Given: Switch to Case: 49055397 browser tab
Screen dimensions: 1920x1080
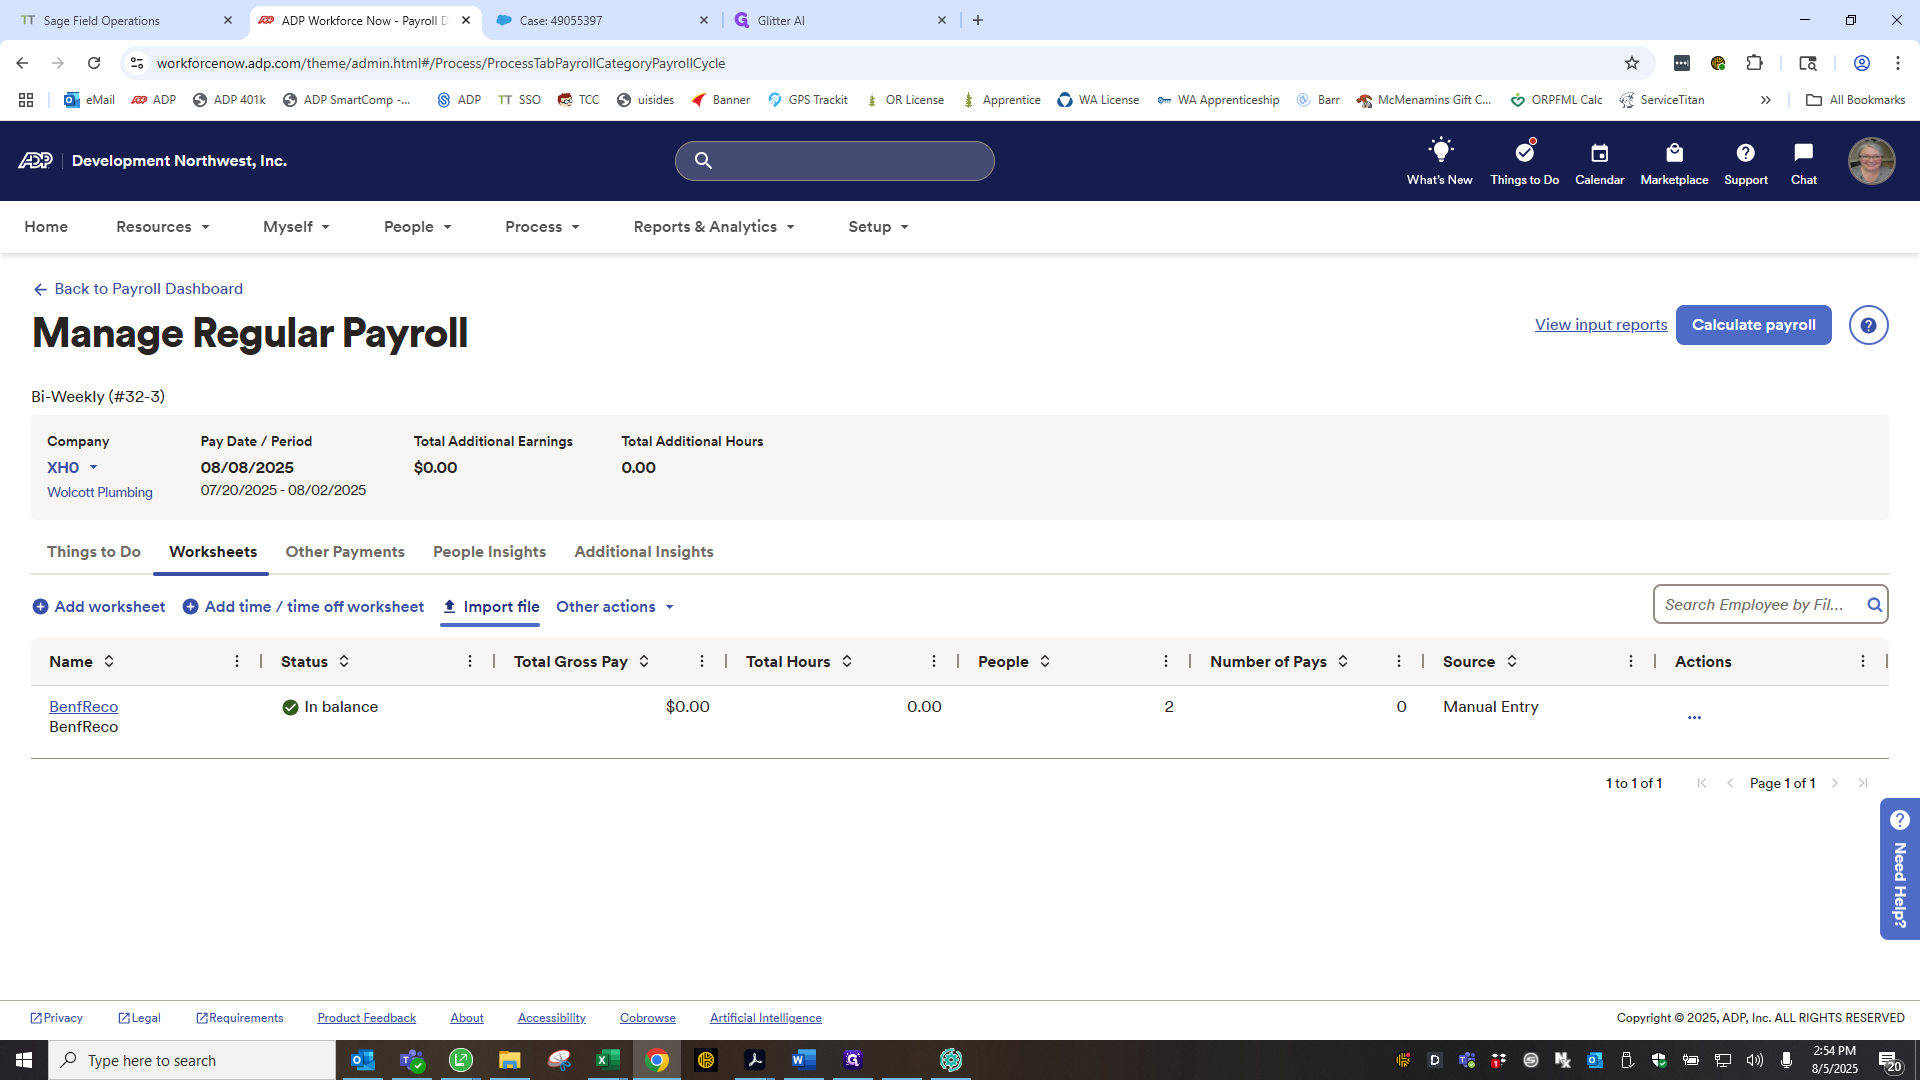Looking at the screenshot, I should pyautogui.click(x=603, y=20).
